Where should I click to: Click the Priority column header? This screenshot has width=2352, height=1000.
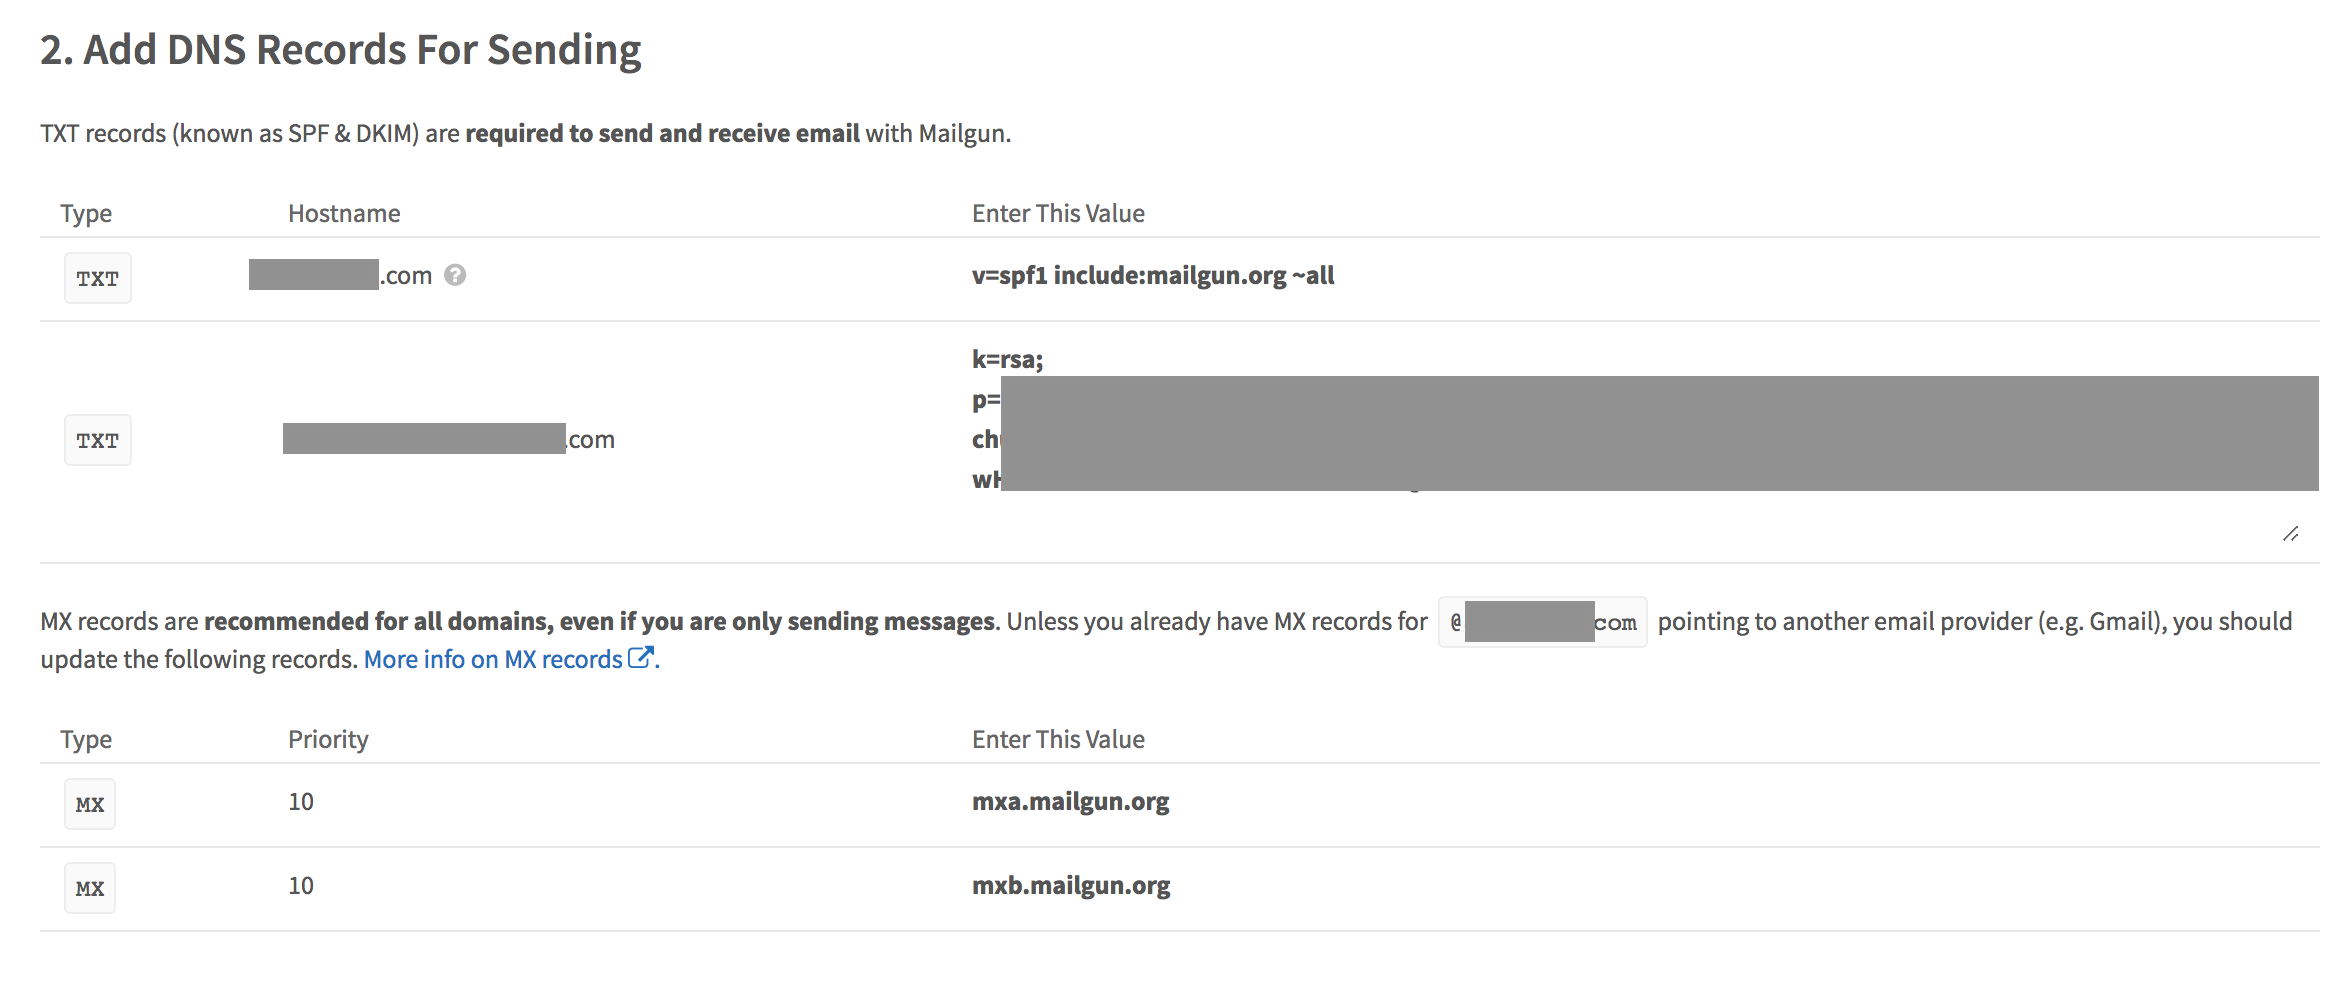(x=328, y=739)
